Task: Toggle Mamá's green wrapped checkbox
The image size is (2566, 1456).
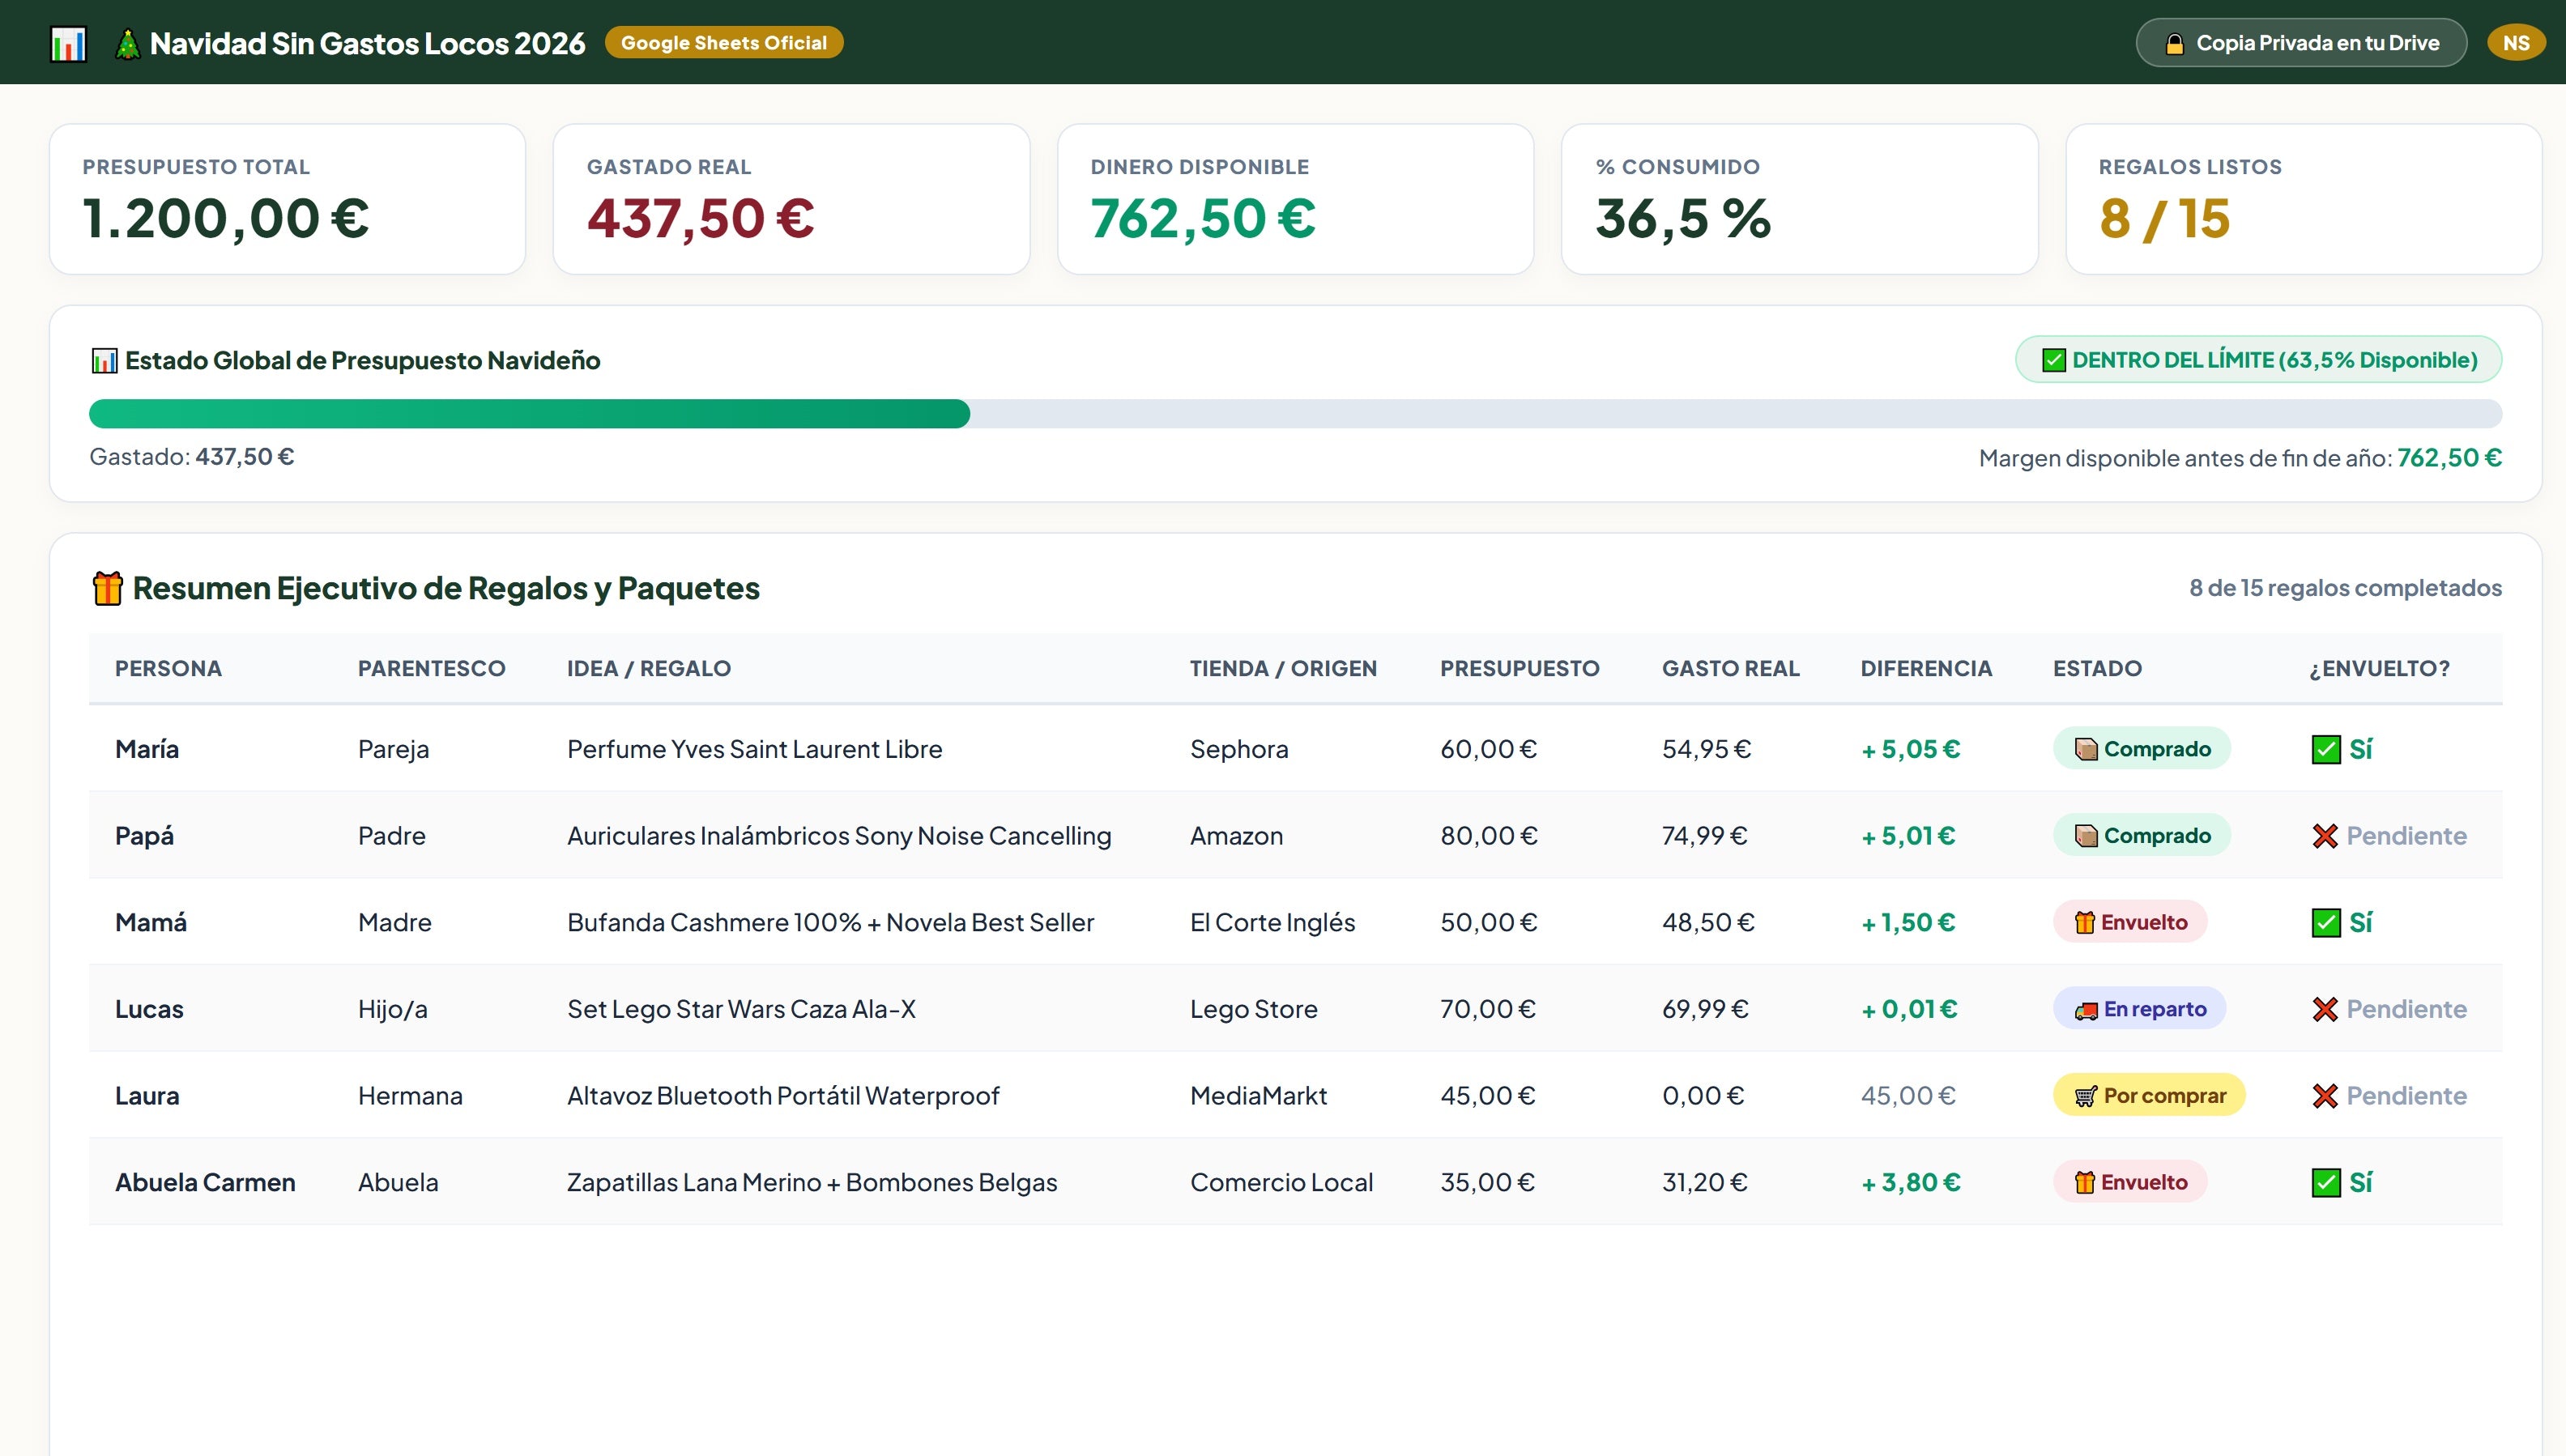Action: 2326,922
